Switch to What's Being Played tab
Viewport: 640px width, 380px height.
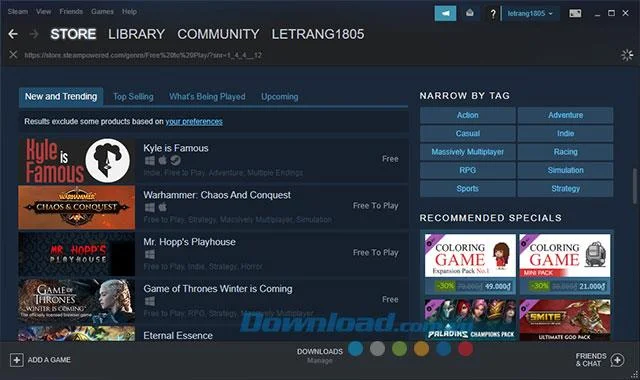point(207,97)
